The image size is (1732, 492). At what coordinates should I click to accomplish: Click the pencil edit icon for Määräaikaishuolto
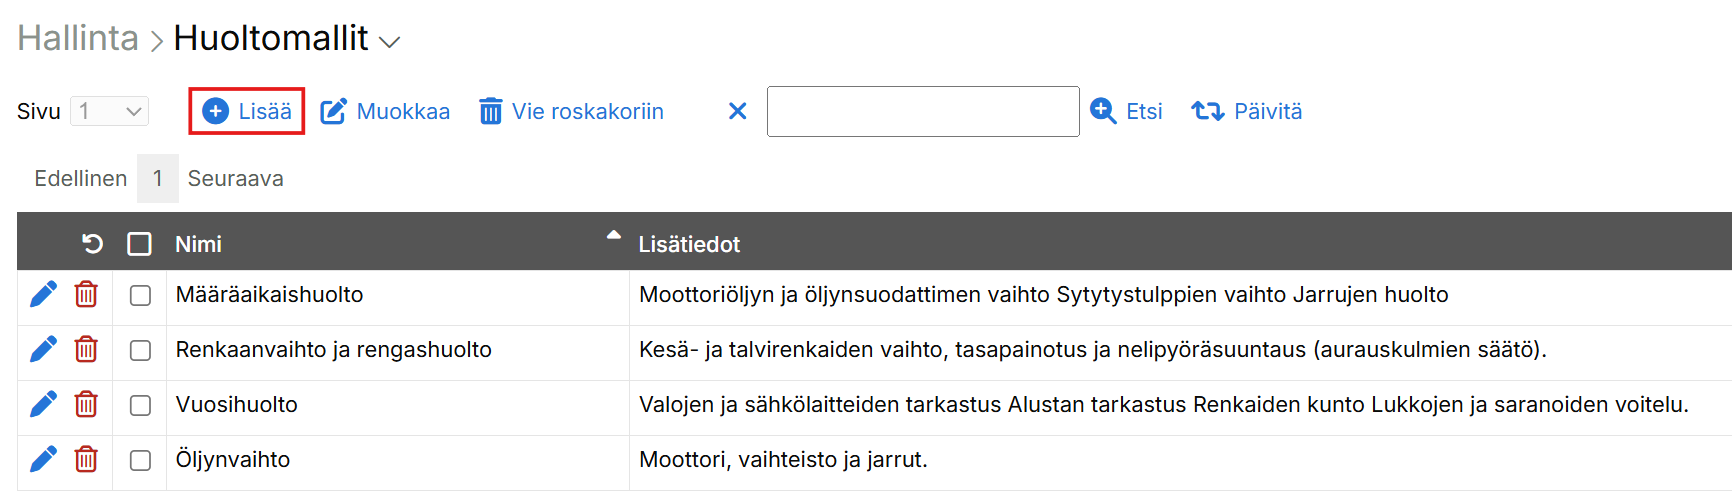[x=43, y=295]
